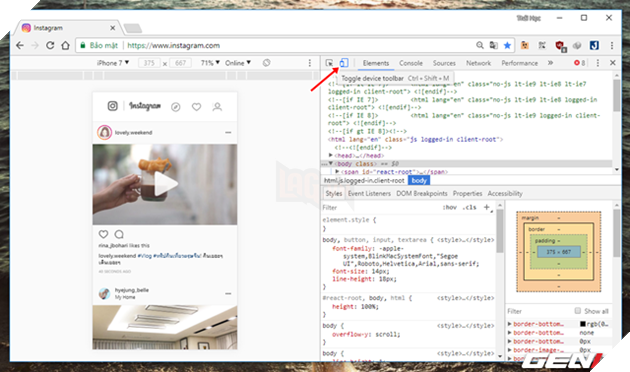
Task: Open lovely.weekend profile avatar
Action: (x=104, y=133)
